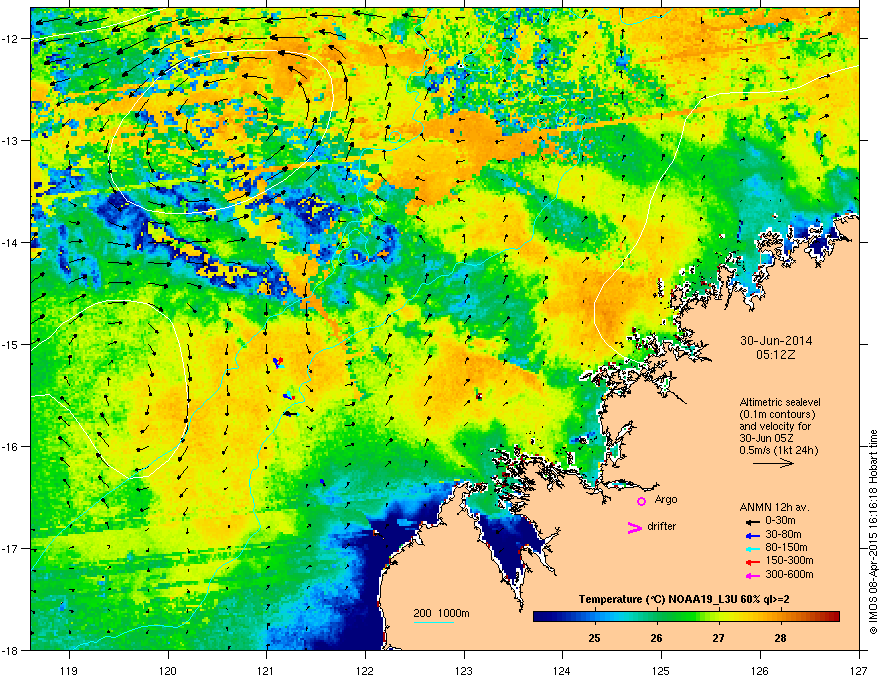Screen dimensions: 880x680
Task: Click the black 0-30m arrow in legend
Action: click(753, 521)
